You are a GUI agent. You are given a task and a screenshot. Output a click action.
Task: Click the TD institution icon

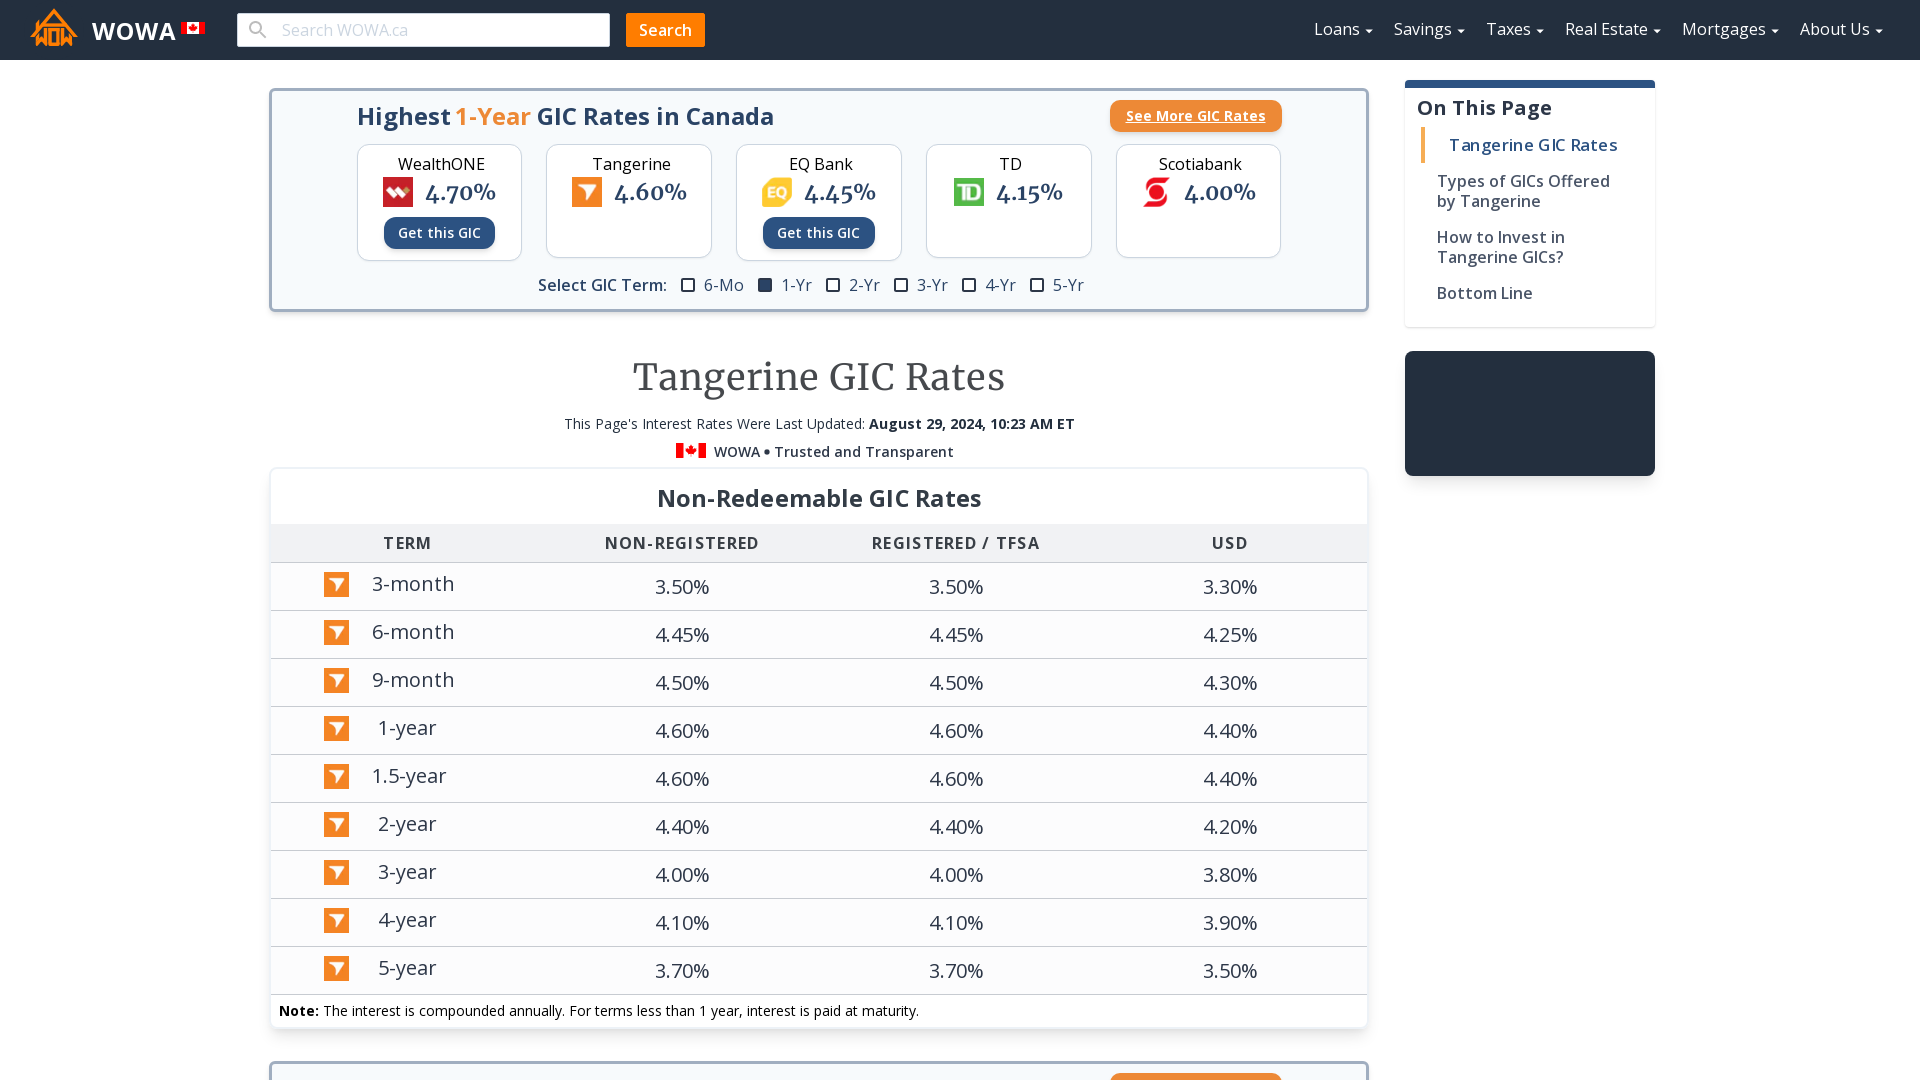(968, 193)
